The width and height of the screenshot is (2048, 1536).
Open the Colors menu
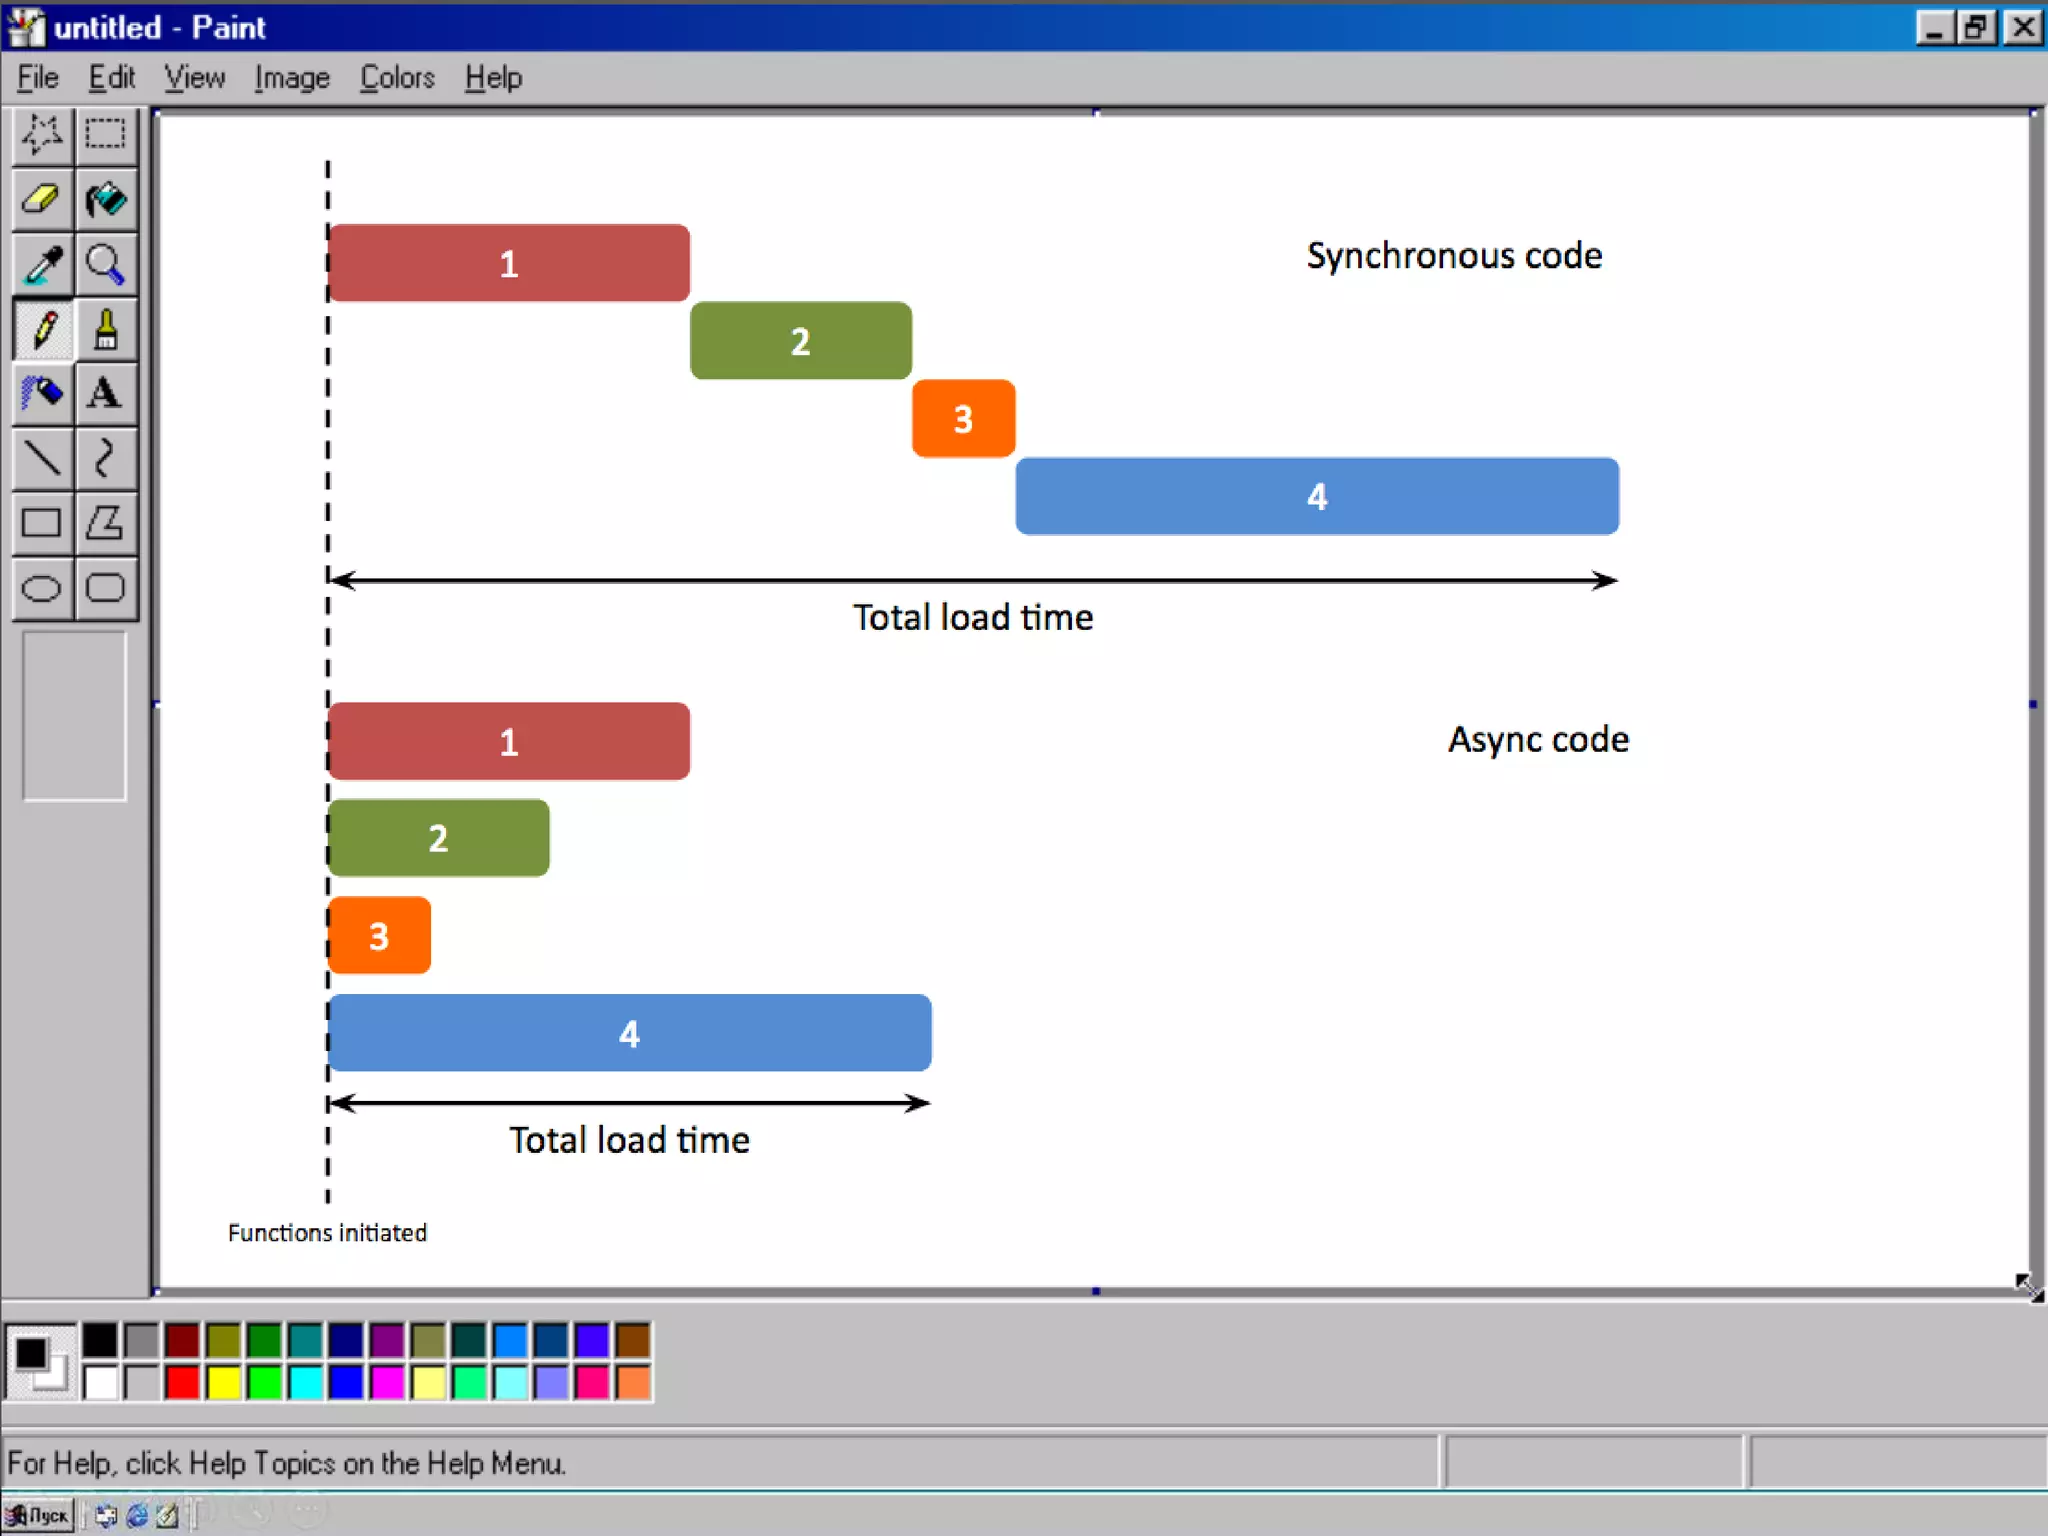point(397,78)
